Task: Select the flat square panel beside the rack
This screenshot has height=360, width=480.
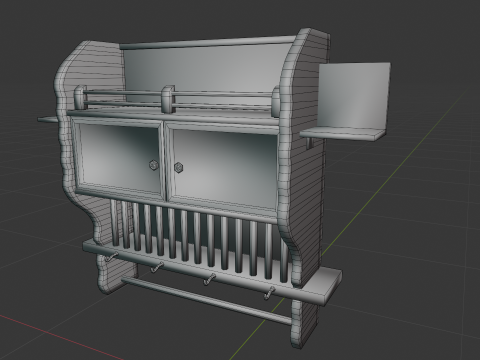Action: [354, 95]
